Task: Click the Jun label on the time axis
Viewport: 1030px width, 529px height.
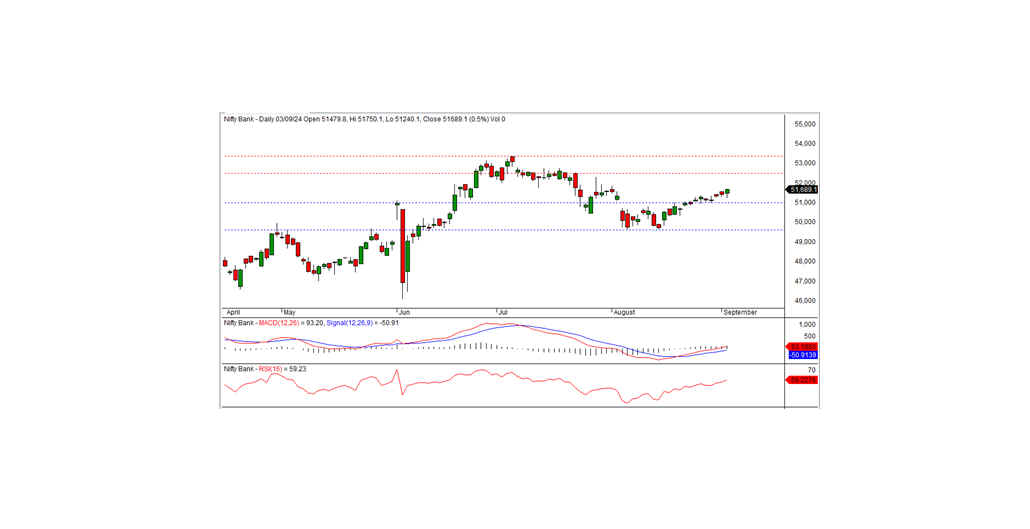Action: coord(405,313)
